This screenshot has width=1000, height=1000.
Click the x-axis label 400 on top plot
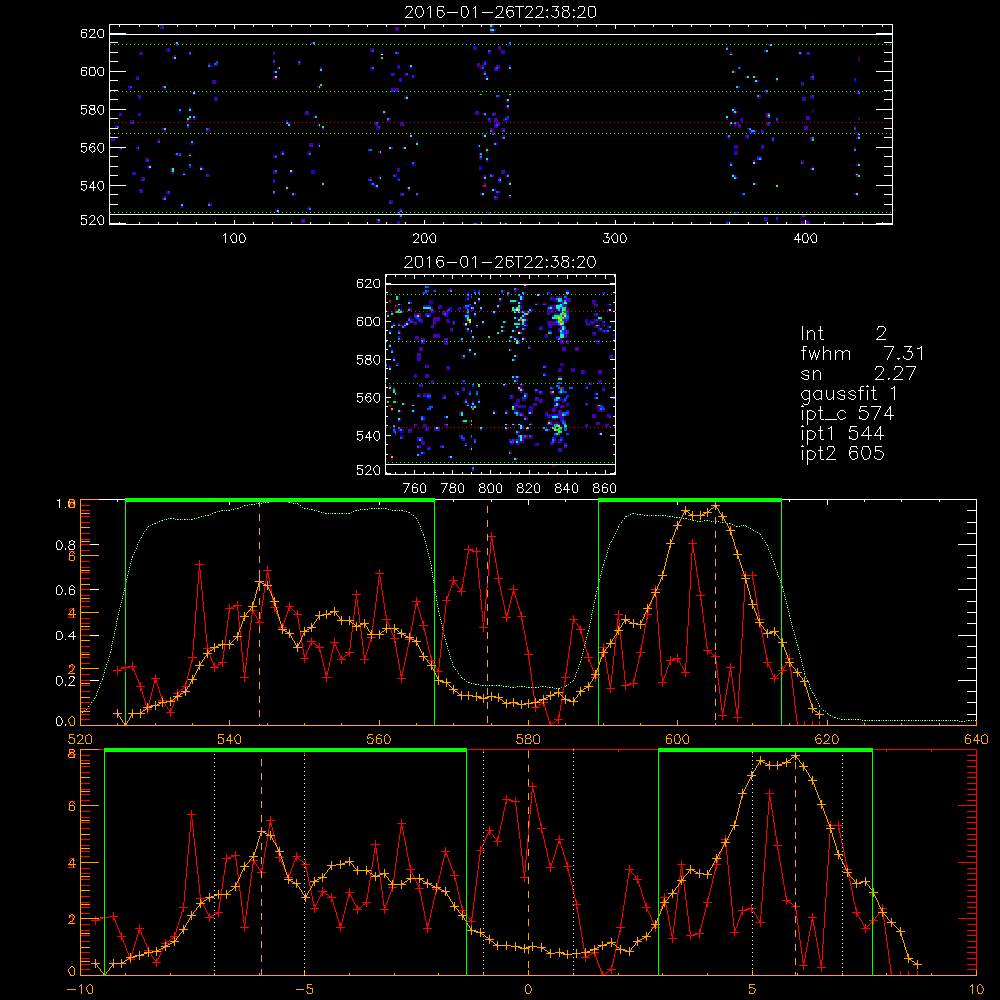[805, 239]
